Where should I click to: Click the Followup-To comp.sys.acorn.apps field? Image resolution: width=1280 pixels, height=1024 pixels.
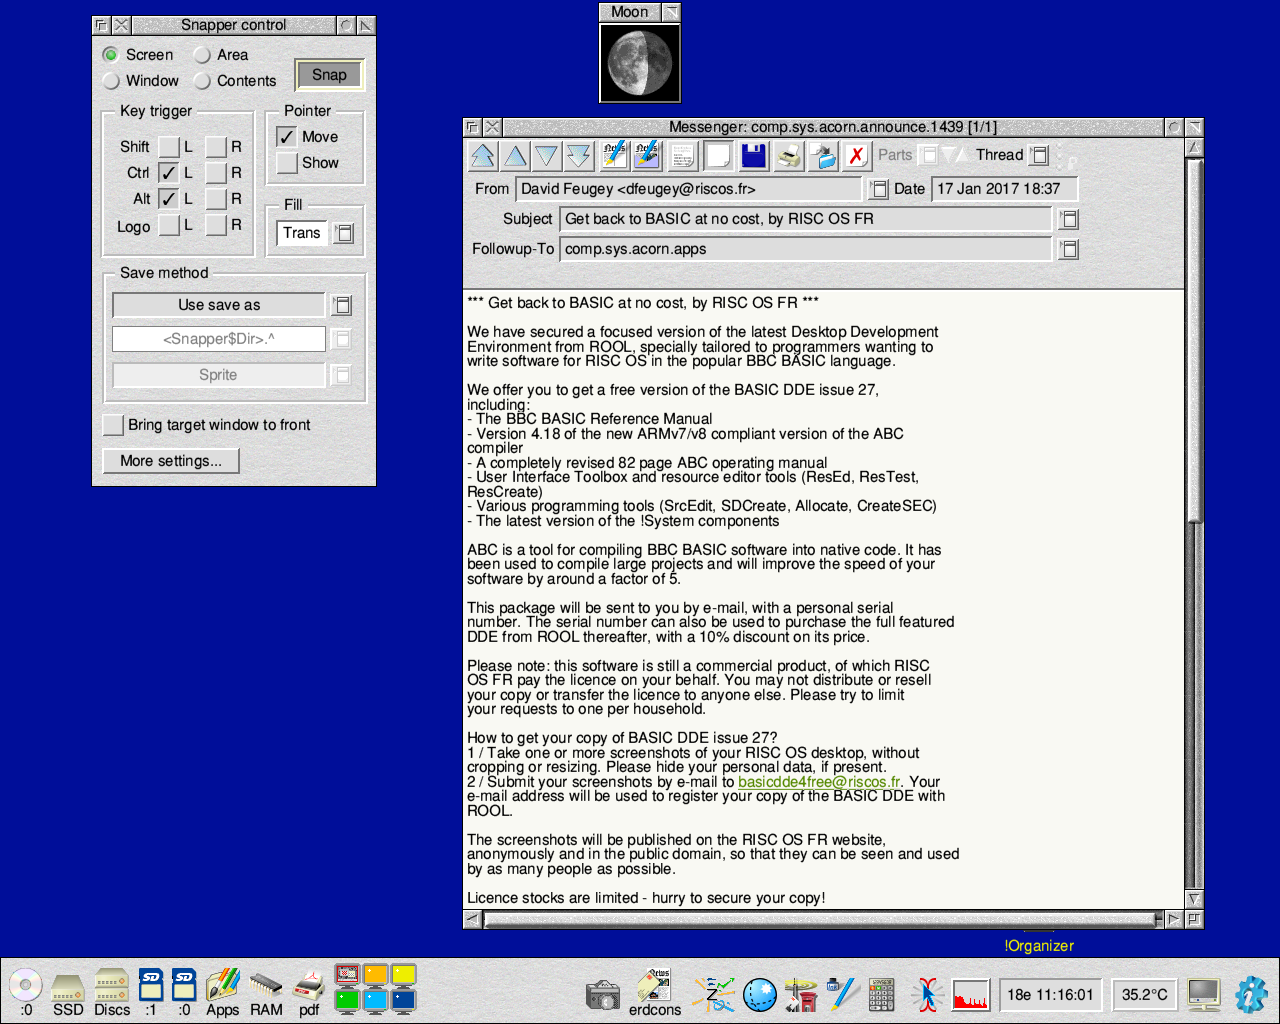point(806,249)
